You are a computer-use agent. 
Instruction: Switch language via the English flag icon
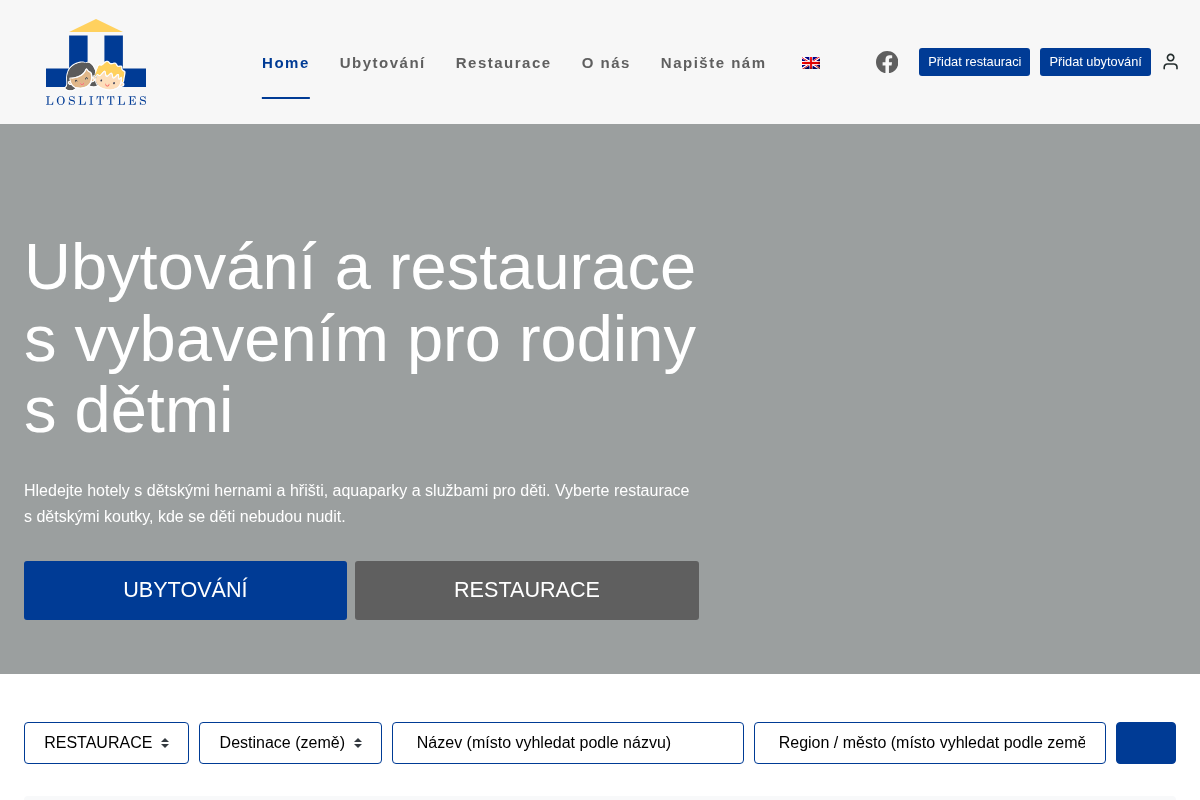coord(811,63)
